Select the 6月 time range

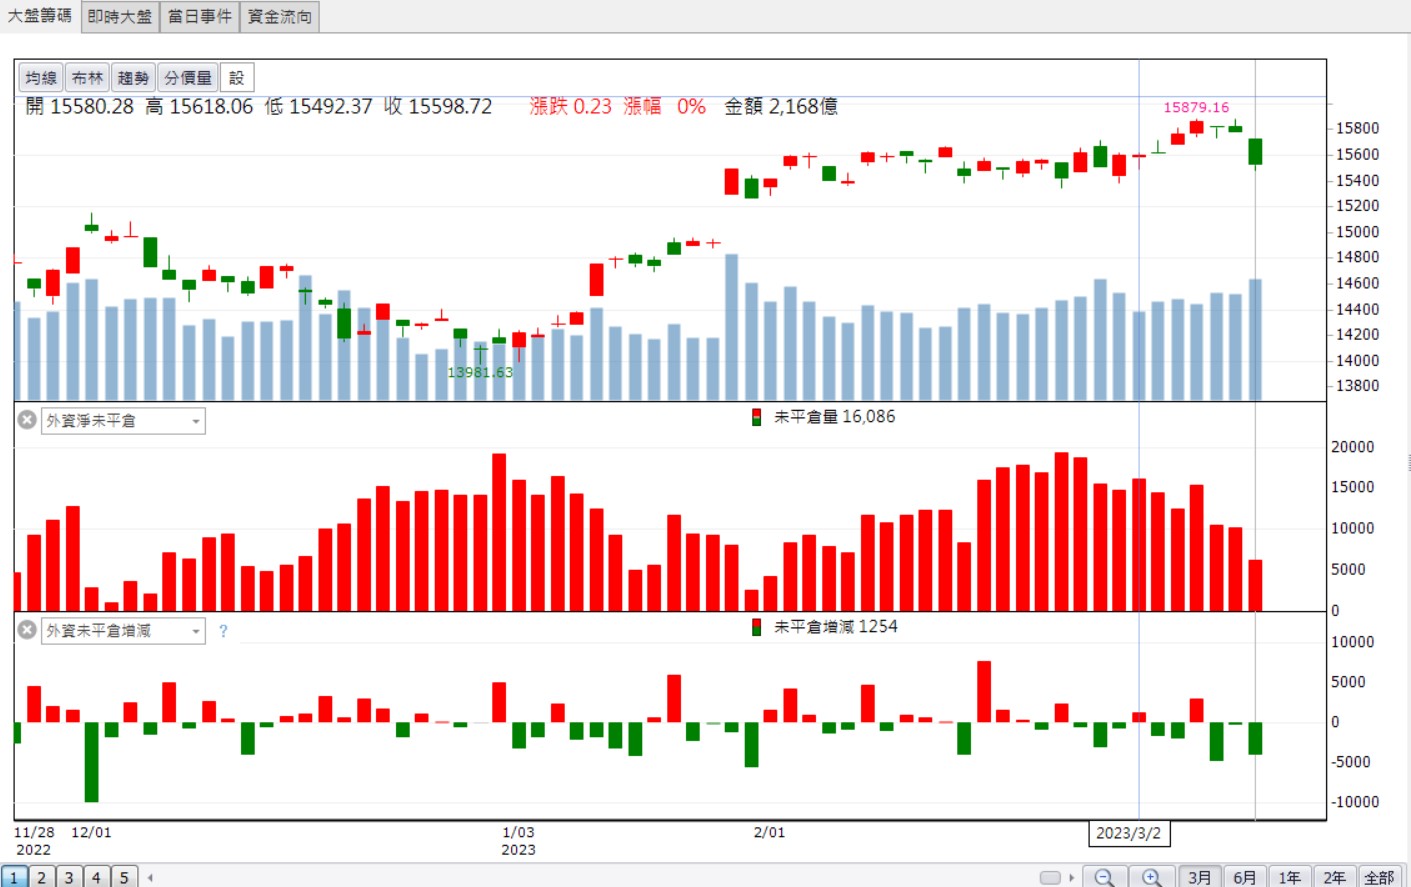[1245, 877]
